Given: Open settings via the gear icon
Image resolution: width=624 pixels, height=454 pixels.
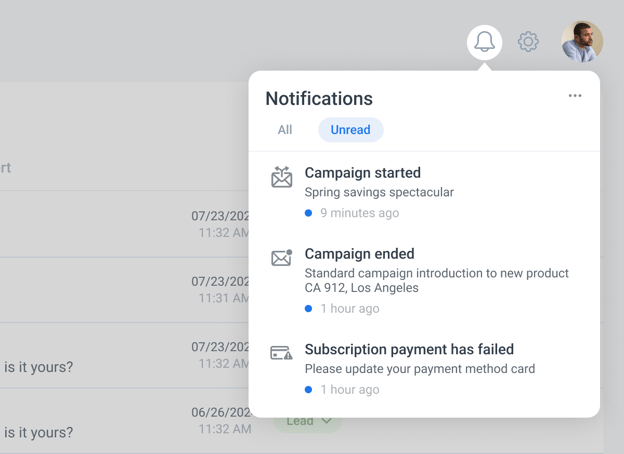Looking at the screenshot, I should click(528, 42).
